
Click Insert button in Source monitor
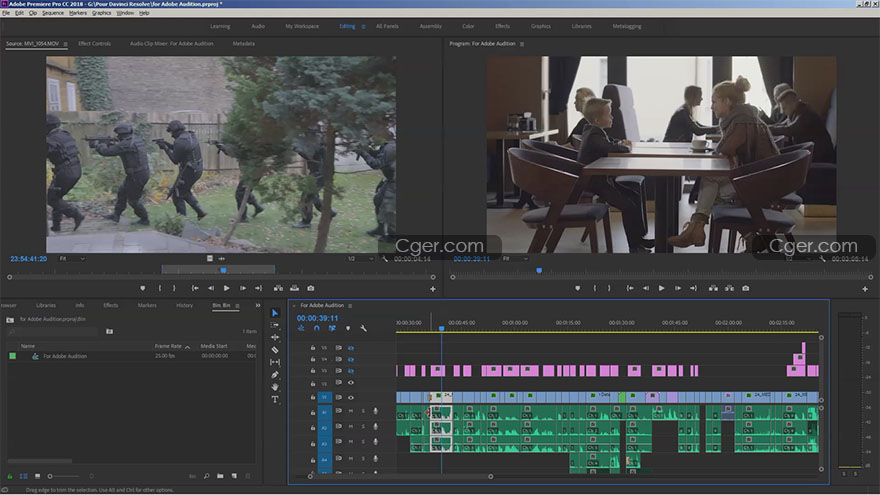coord(278,288)
